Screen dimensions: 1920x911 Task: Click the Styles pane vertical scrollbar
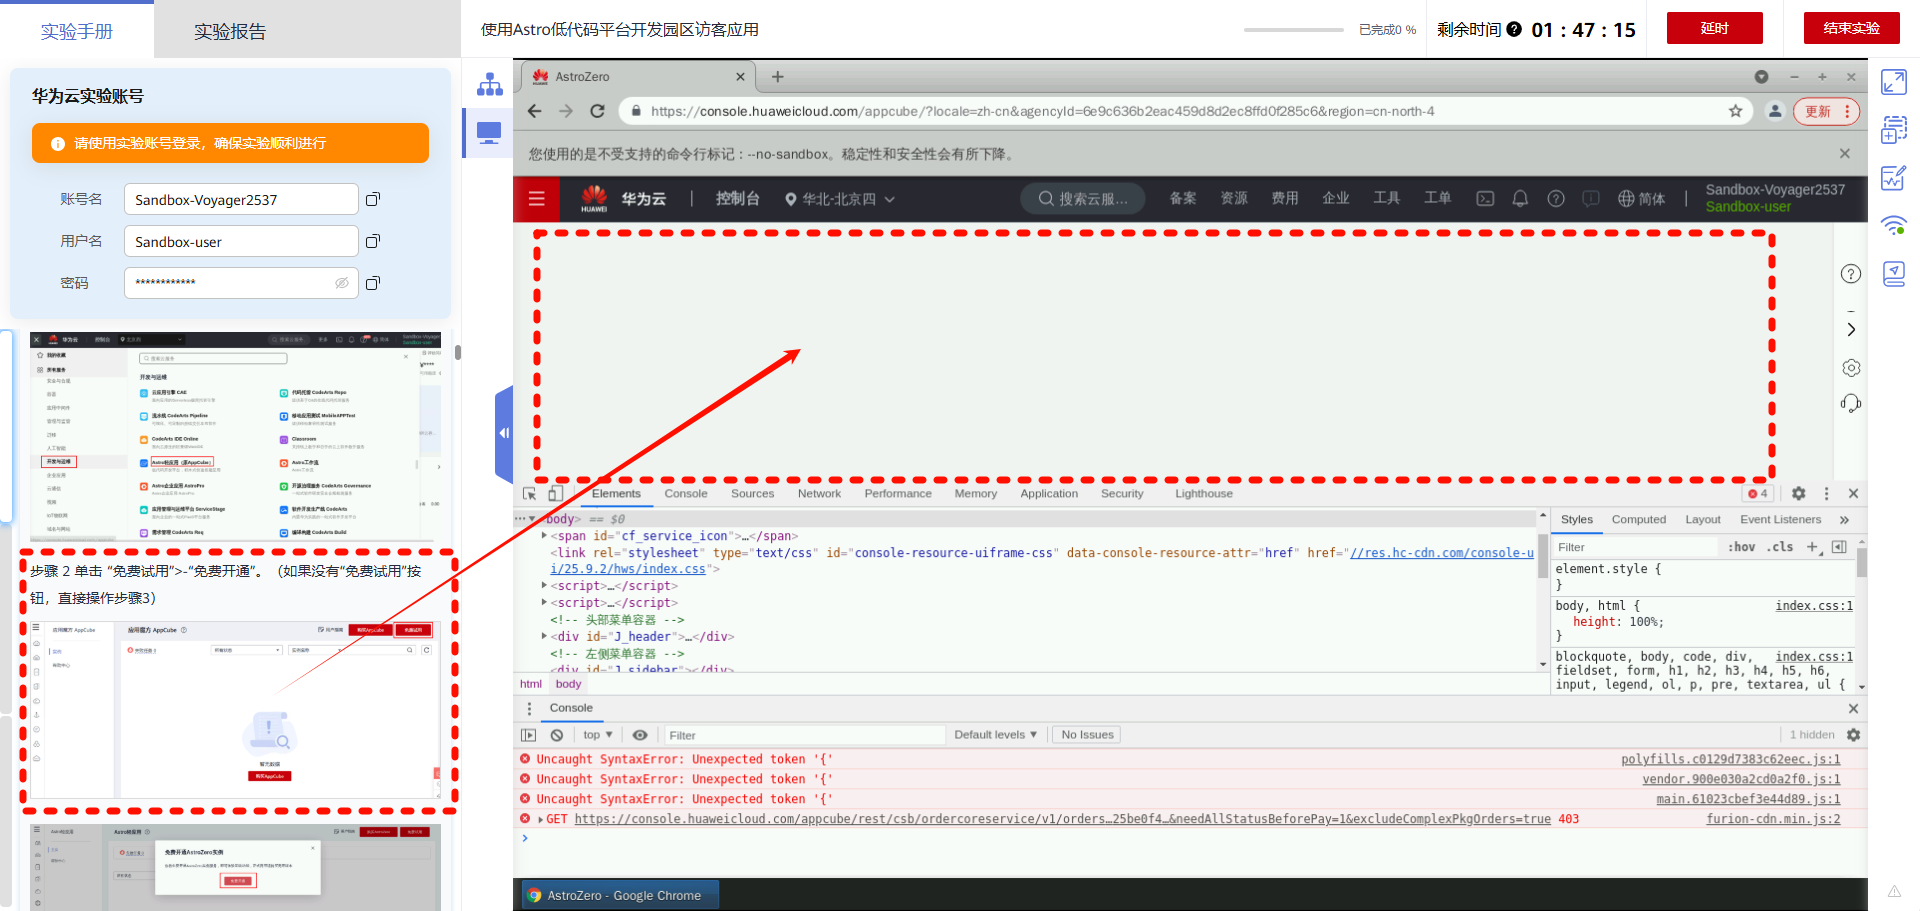coord(1861,562)
